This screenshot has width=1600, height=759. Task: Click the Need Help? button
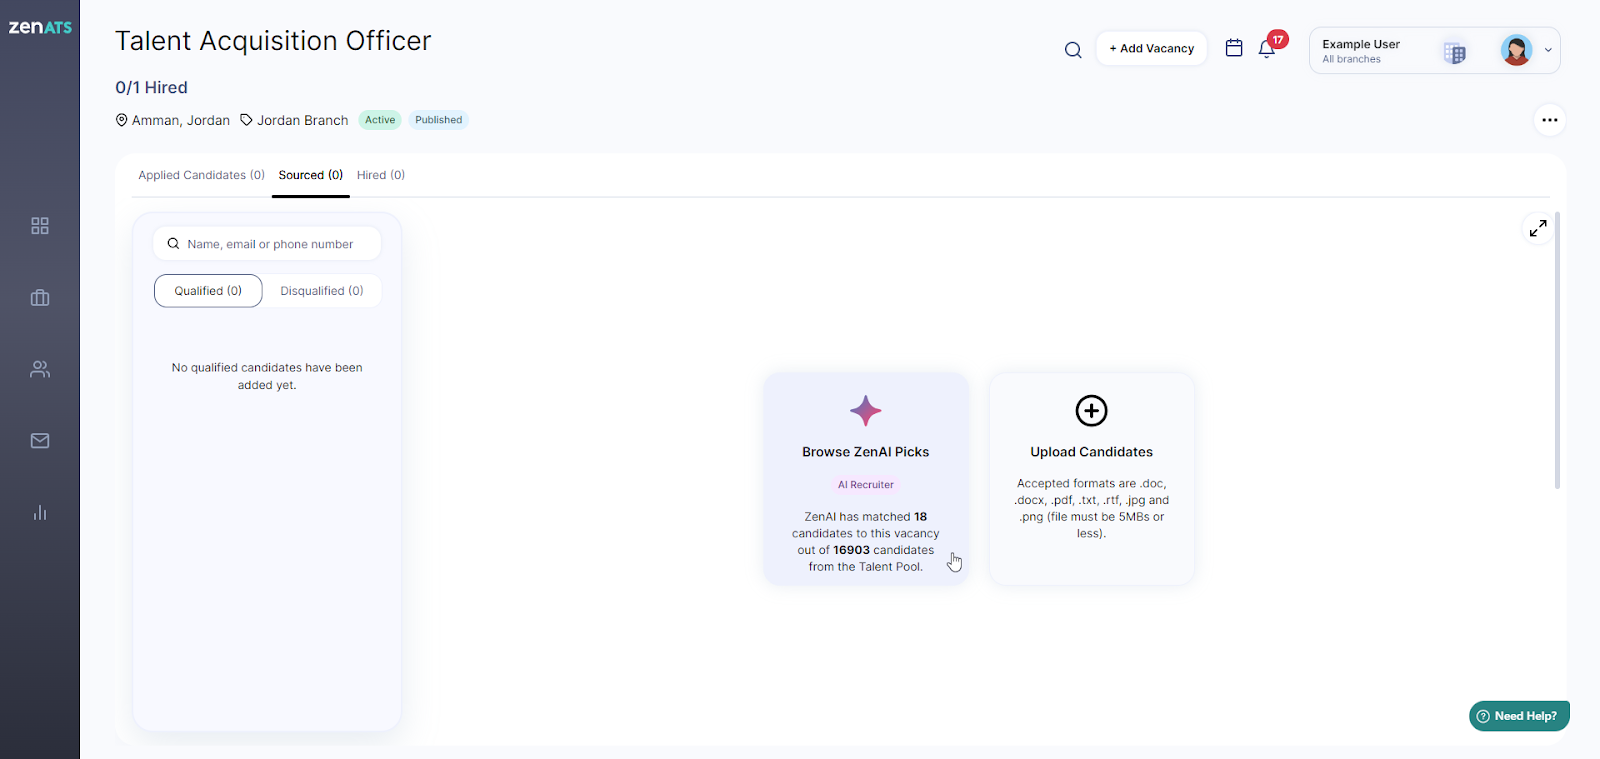[1519, 716]
